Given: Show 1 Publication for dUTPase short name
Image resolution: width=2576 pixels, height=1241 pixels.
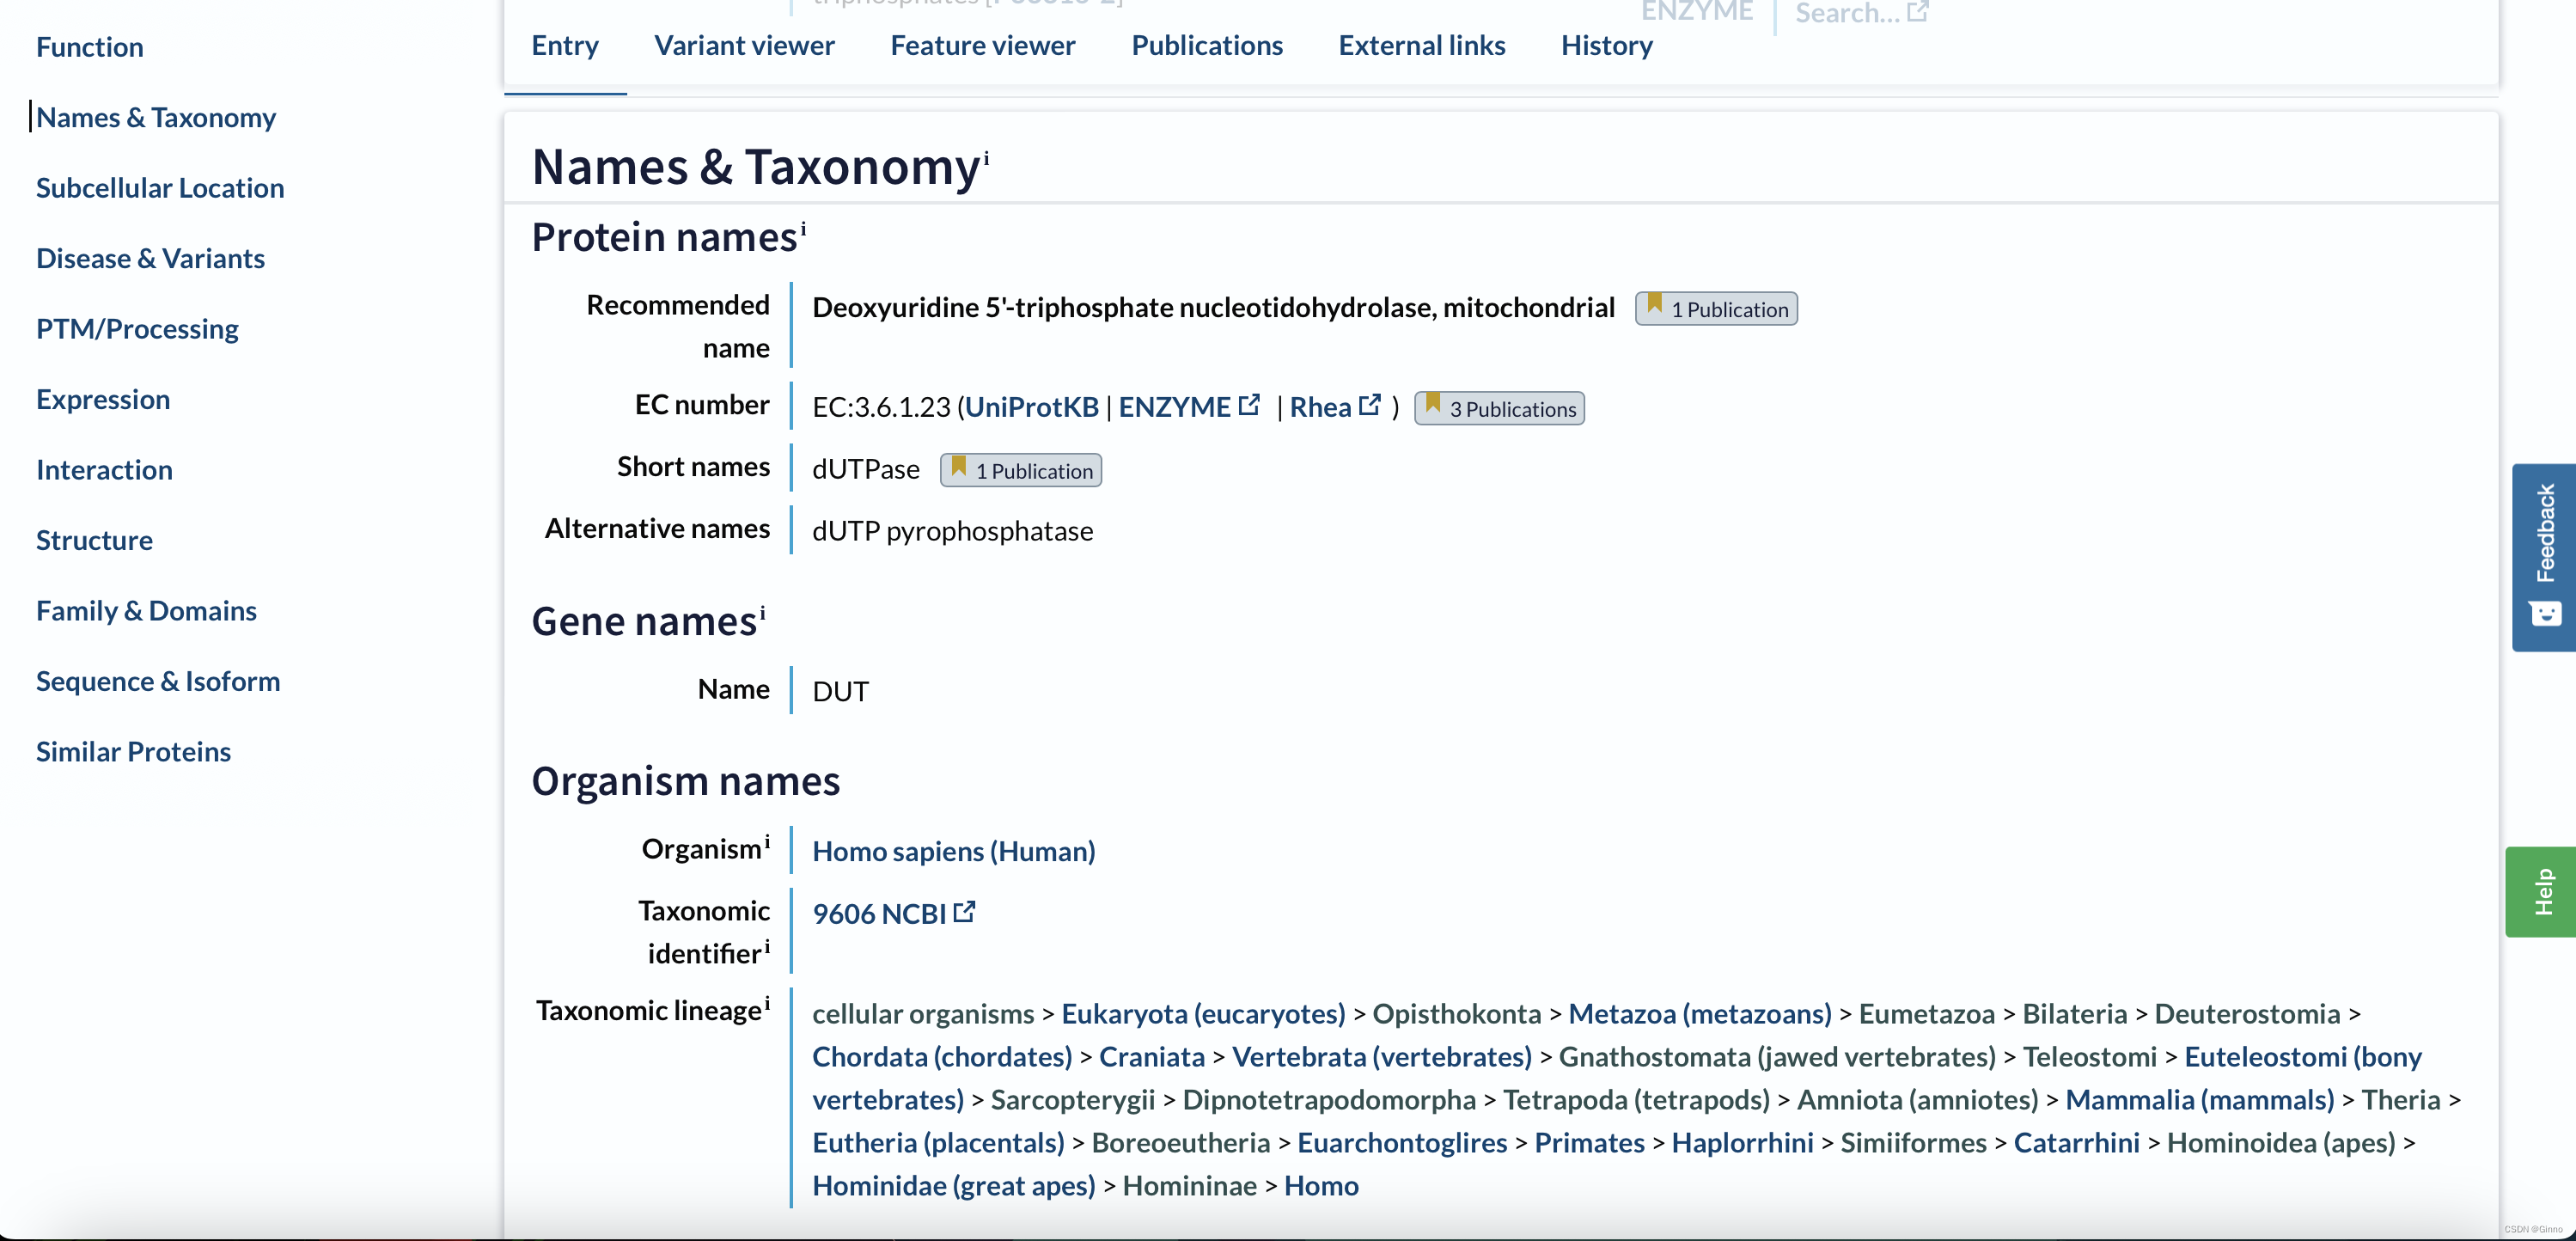Looking at the screenshot, I should tap(1021, 470).
